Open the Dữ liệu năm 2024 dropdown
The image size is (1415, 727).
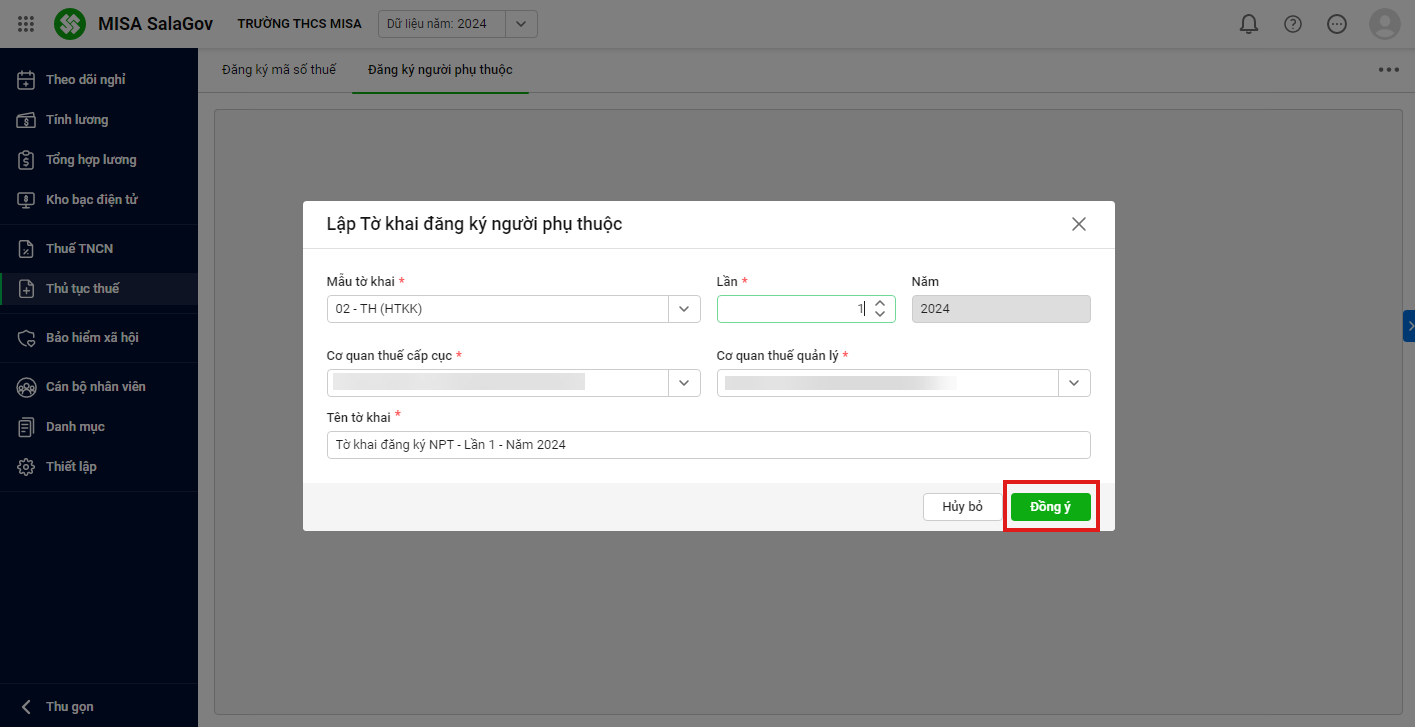521,24
